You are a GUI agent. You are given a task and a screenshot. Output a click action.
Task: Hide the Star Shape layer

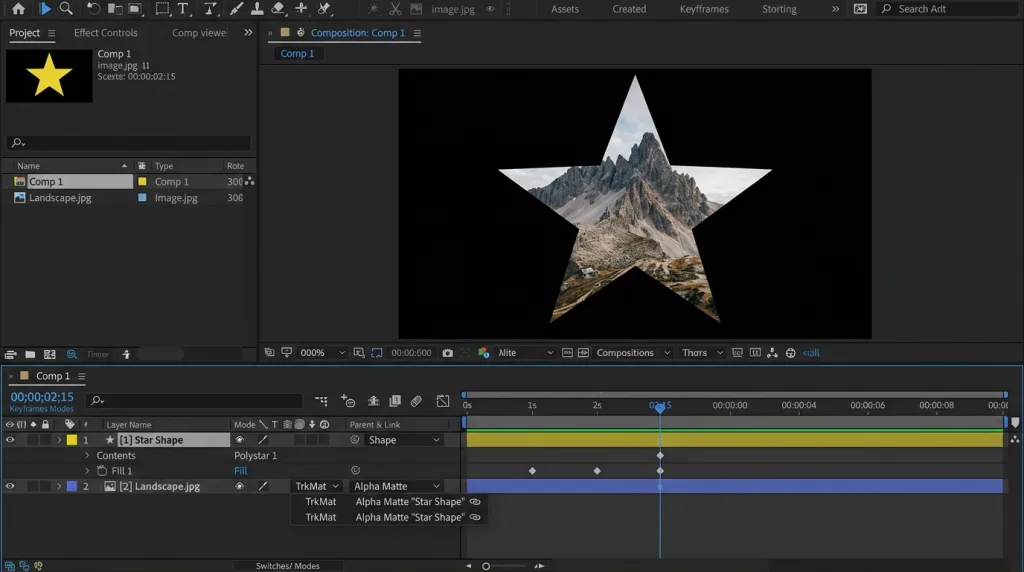tap(10, 440)
